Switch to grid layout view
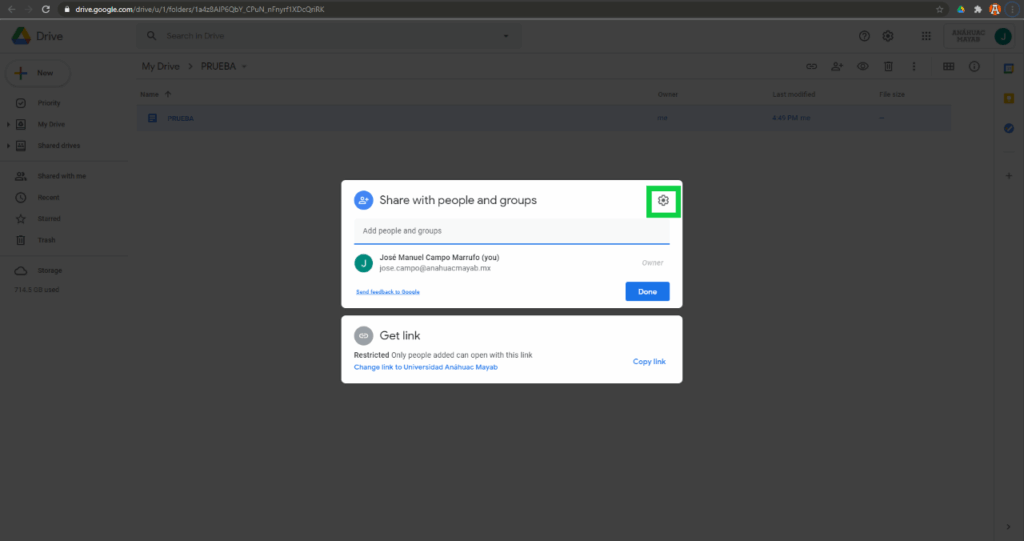The height and width of the screenshot is (541, 1024). click(948, 67)
